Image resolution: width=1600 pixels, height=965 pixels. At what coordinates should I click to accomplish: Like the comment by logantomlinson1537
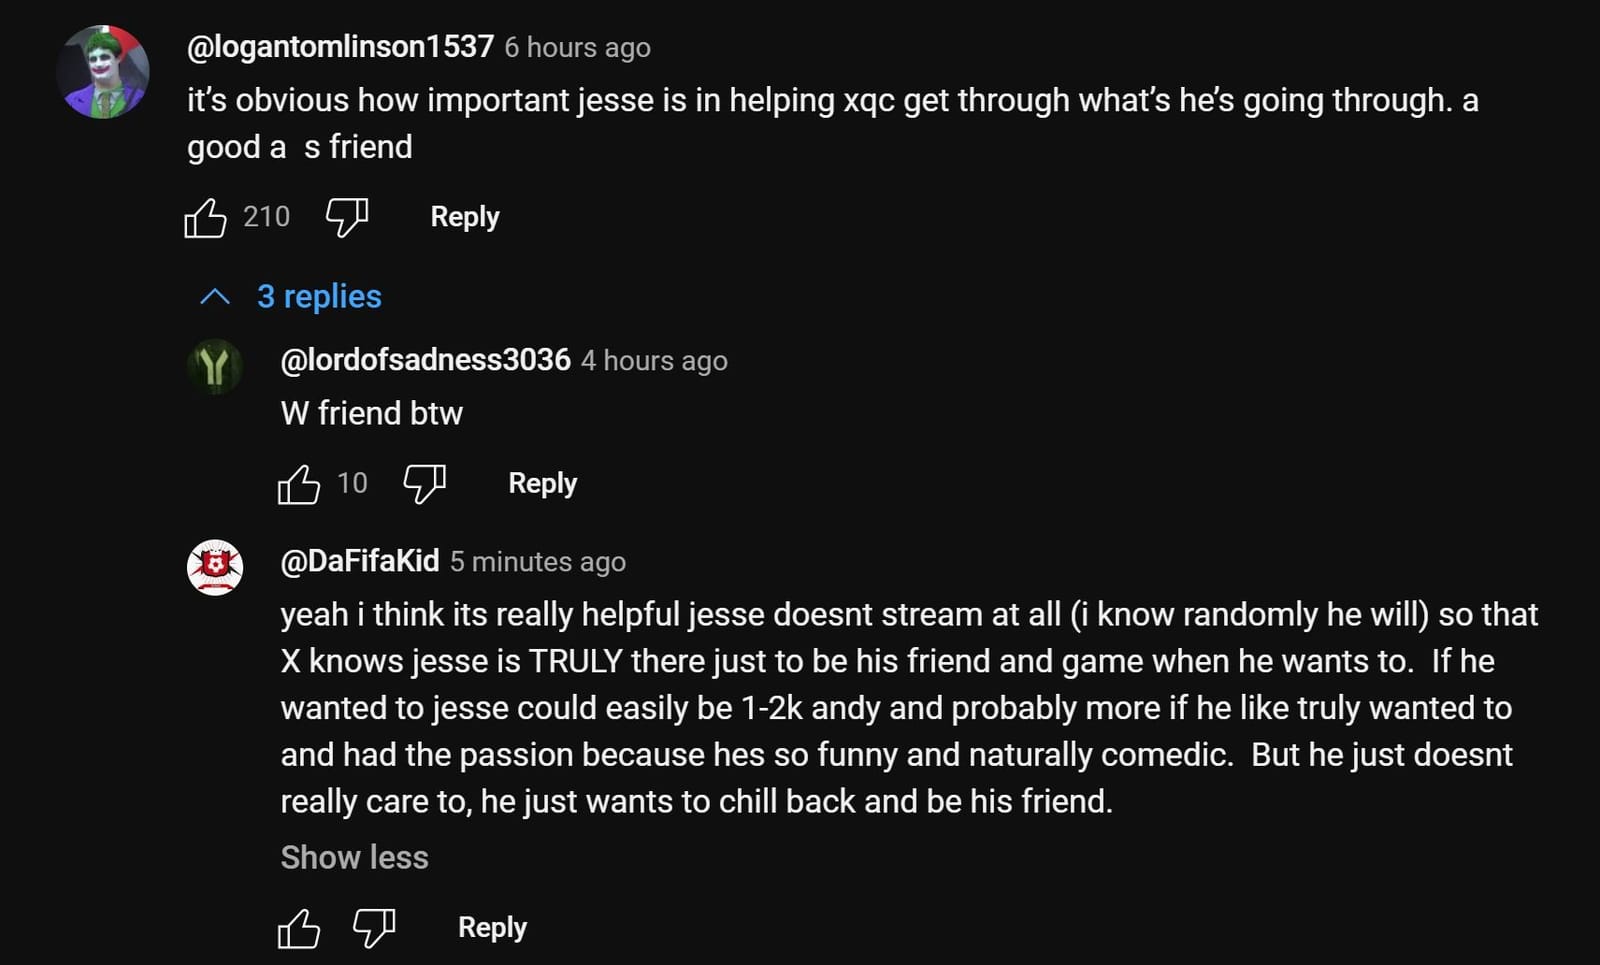click(x=206, y=217)
